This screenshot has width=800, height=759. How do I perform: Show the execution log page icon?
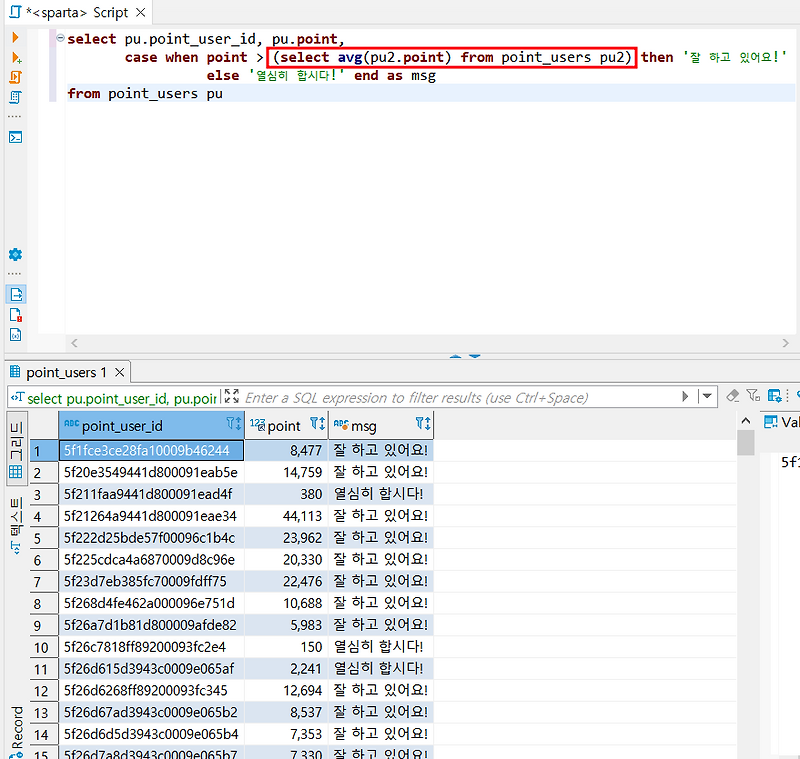tap(16, 315)
